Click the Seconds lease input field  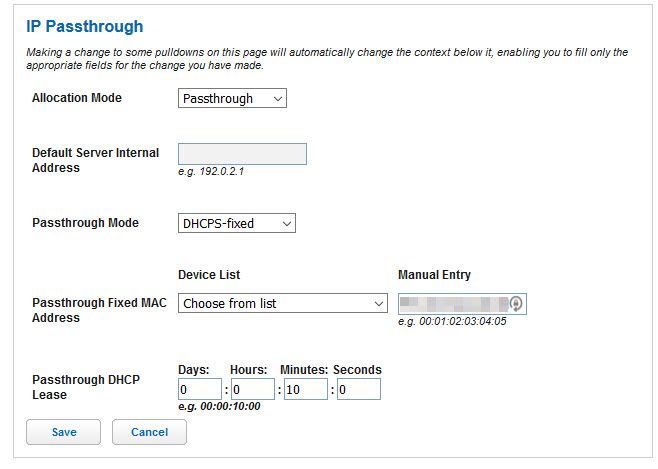[x=358, y=389]
